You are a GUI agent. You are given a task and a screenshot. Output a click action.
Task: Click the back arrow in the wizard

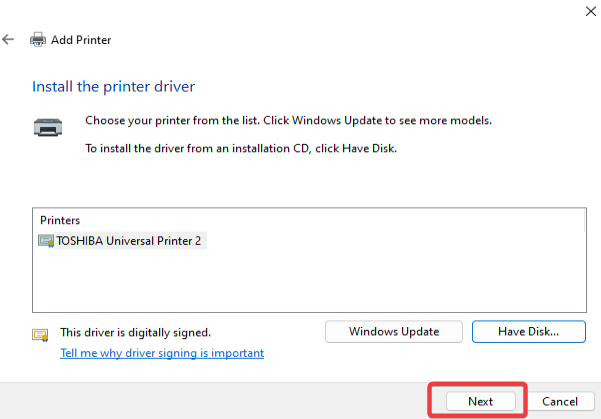pyautogui.click(x=9, y=40)
